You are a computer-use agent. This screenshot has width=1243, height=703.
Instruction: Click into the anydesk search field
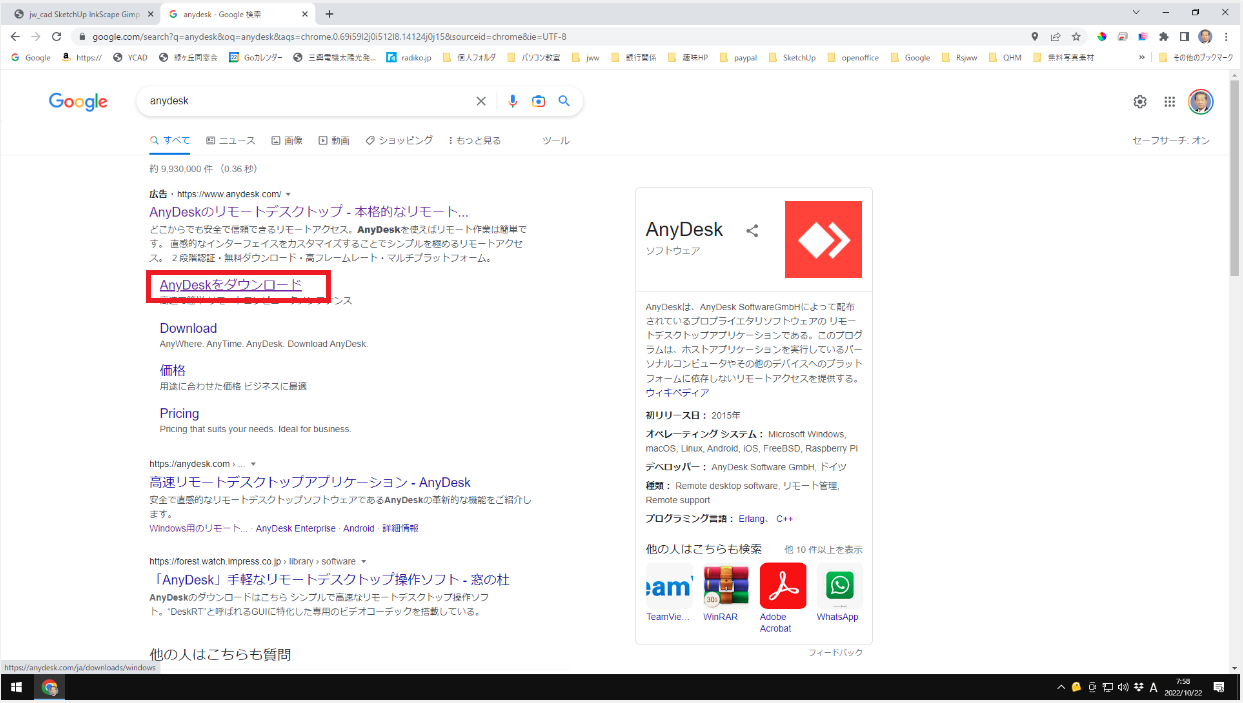coord(310,101)
